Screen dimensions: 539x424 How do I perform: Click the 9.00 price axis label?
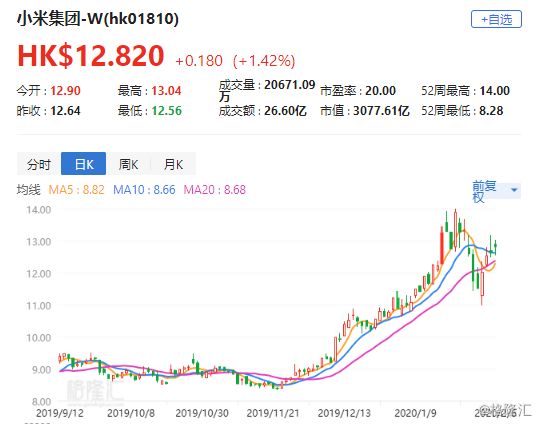coord(41,370)
